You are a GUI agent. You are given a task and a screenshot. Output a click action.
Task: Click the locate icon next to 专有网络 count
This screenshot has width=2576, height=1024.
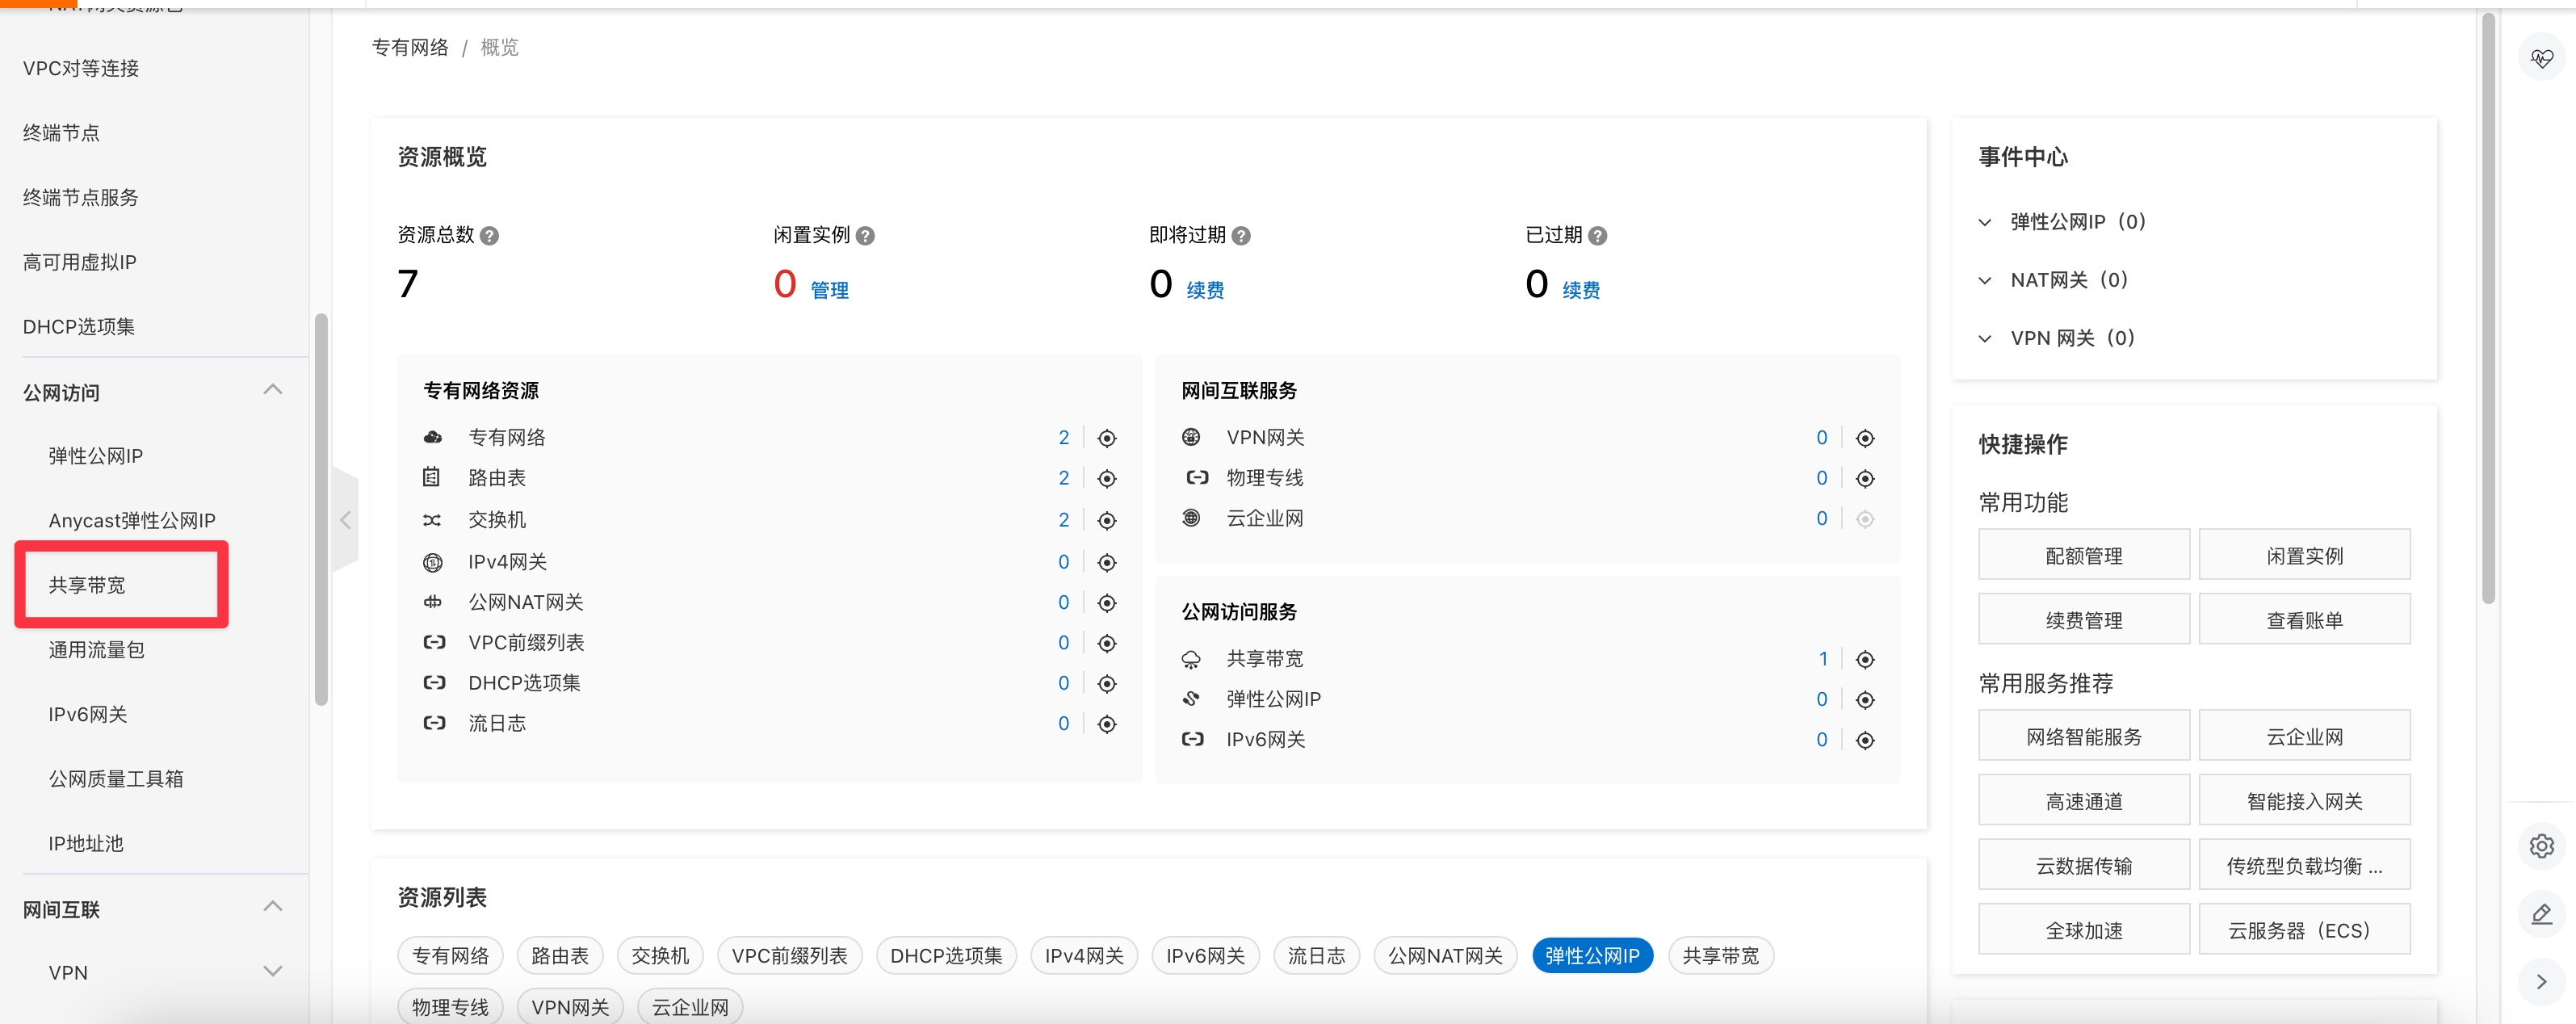coord(1106,438)
